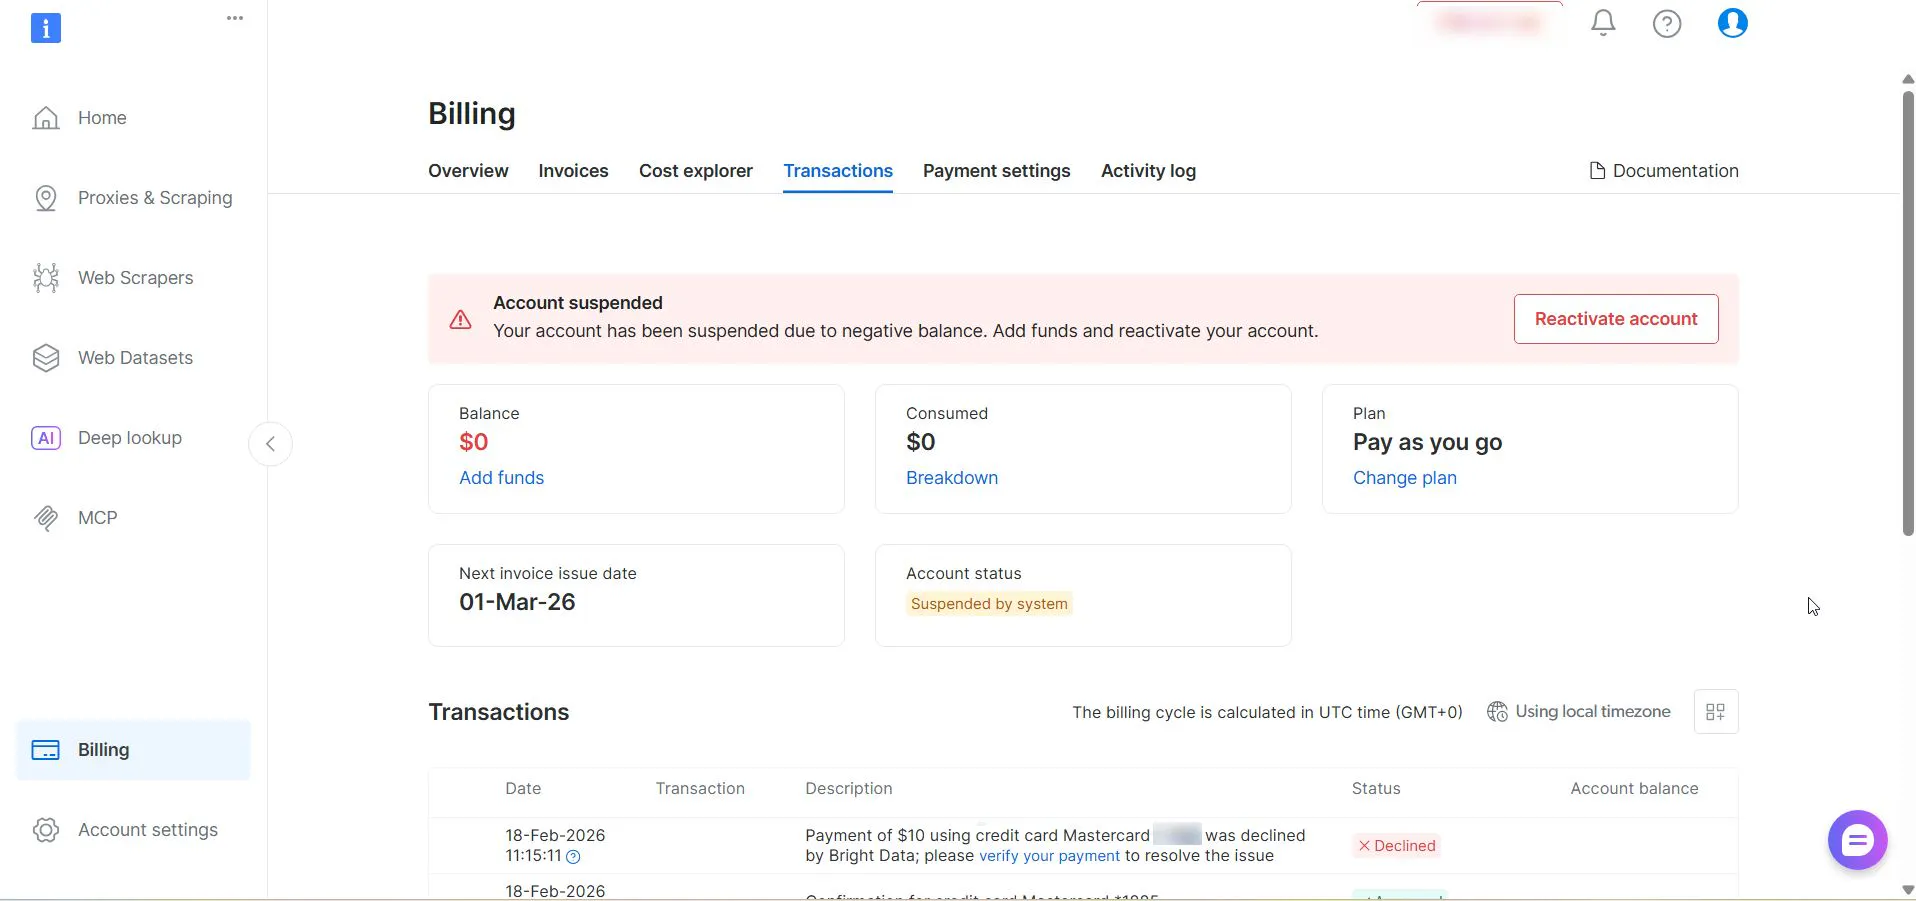This screenshot has width=1916, height=901.
Task: Select the Transactions tab
Action: pos(838,171)
